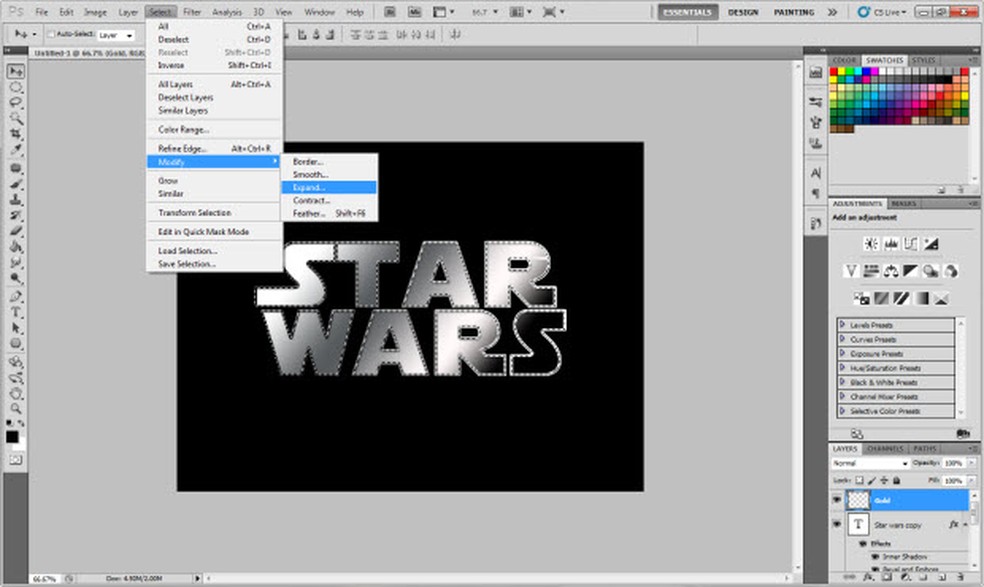The height and width of the screenshot is (587, 984).
Task: Select the Type tool in the toolbox
Action: pyautogui.click(x=17, y=311)
